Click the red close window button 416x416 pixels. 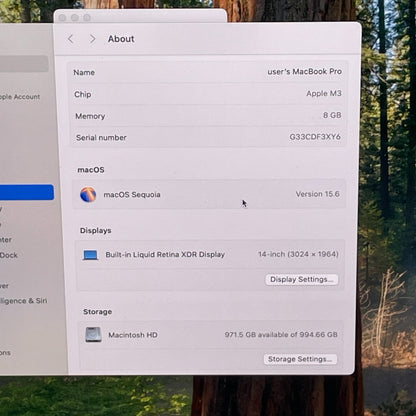(62, 18)
